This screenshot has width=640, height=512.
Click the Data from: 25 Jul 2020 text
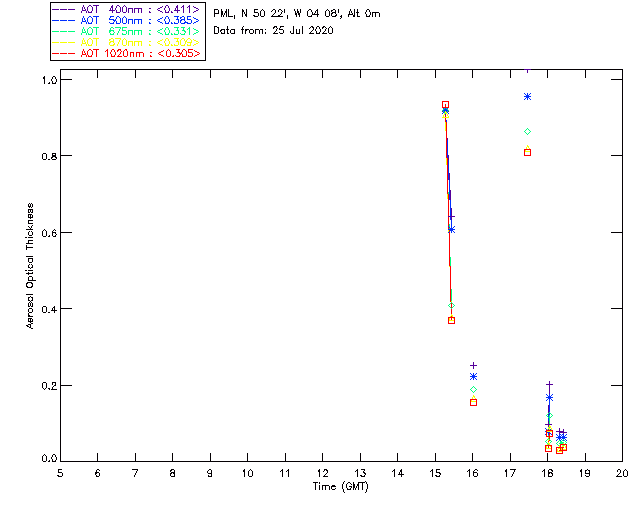273,31
